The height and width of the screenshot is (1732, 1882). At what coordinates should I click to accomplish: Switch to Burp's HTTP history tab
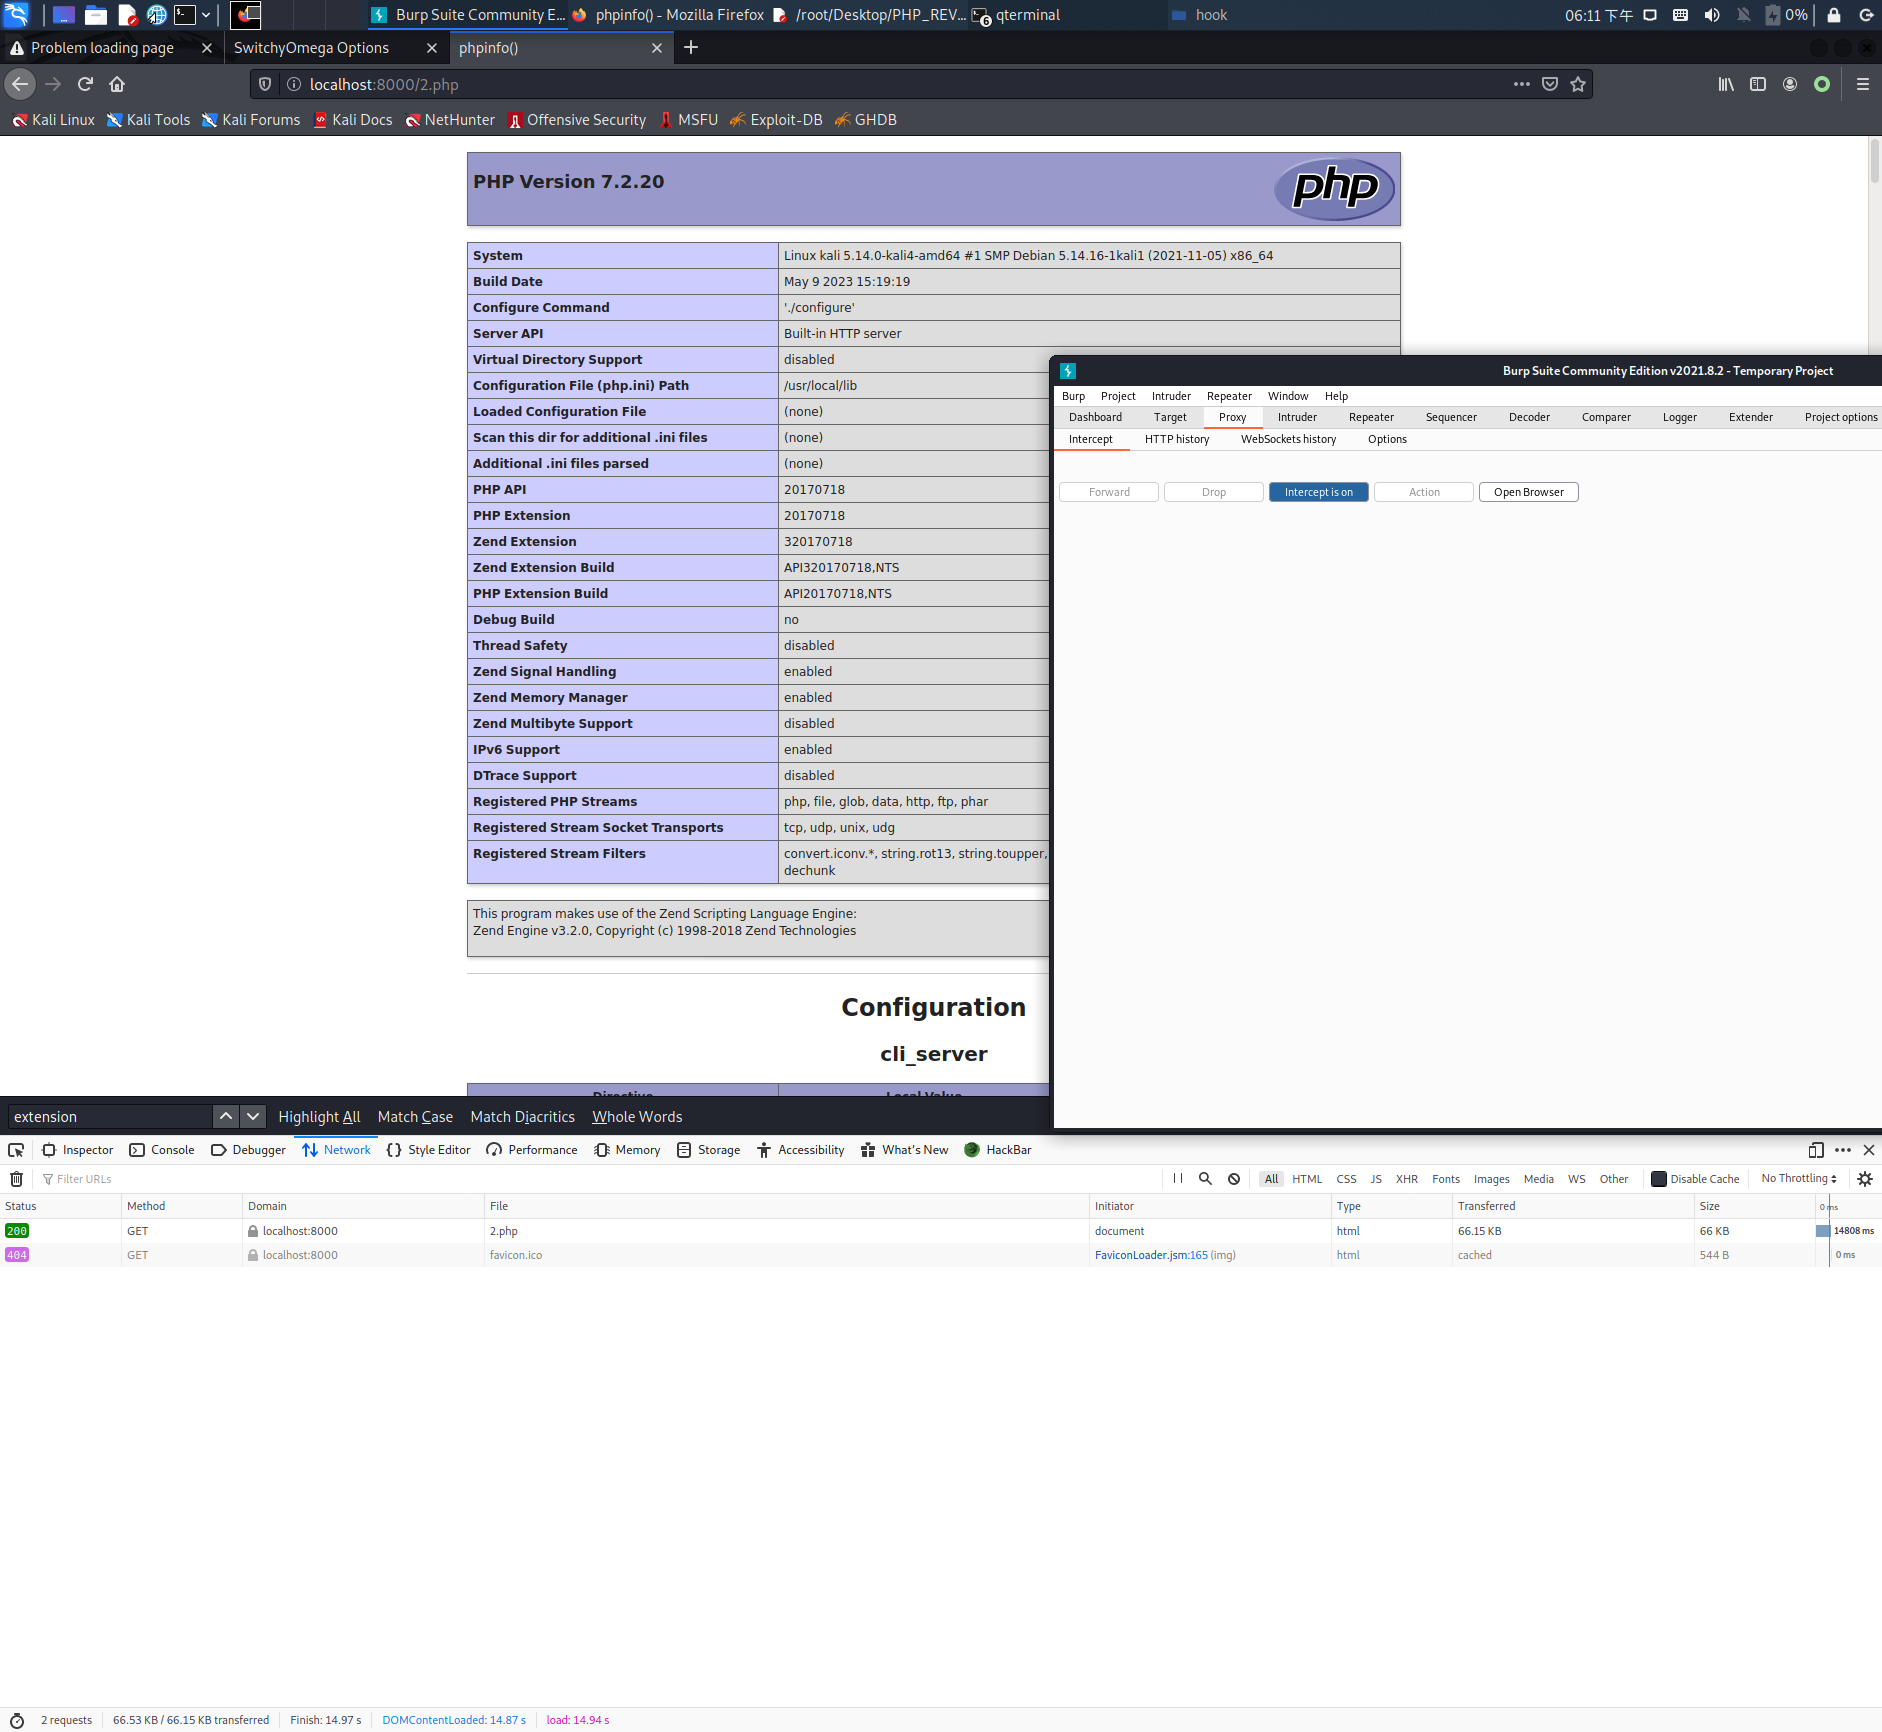coord(1176,438)
